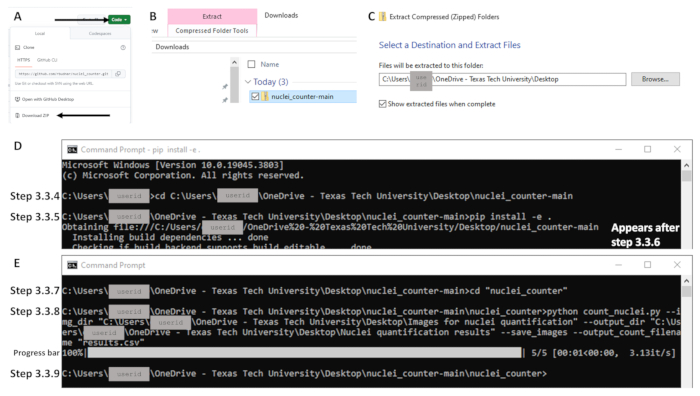Click the GitHub repository URL field
700x396 pixels.
coord(64,74)
